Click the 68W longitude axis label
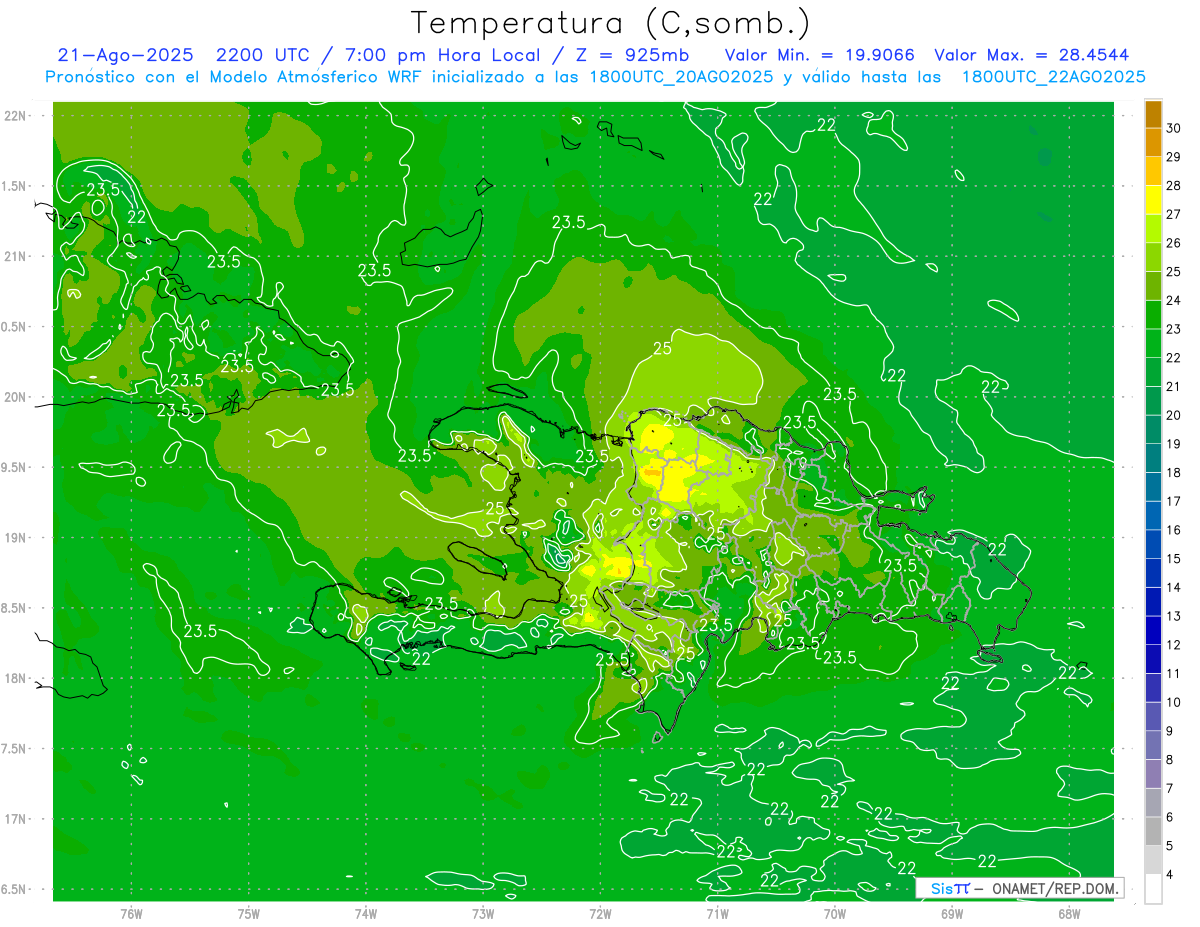Image resolution: width=1200 pixels, height=927 pixels. coord(1069,913)
